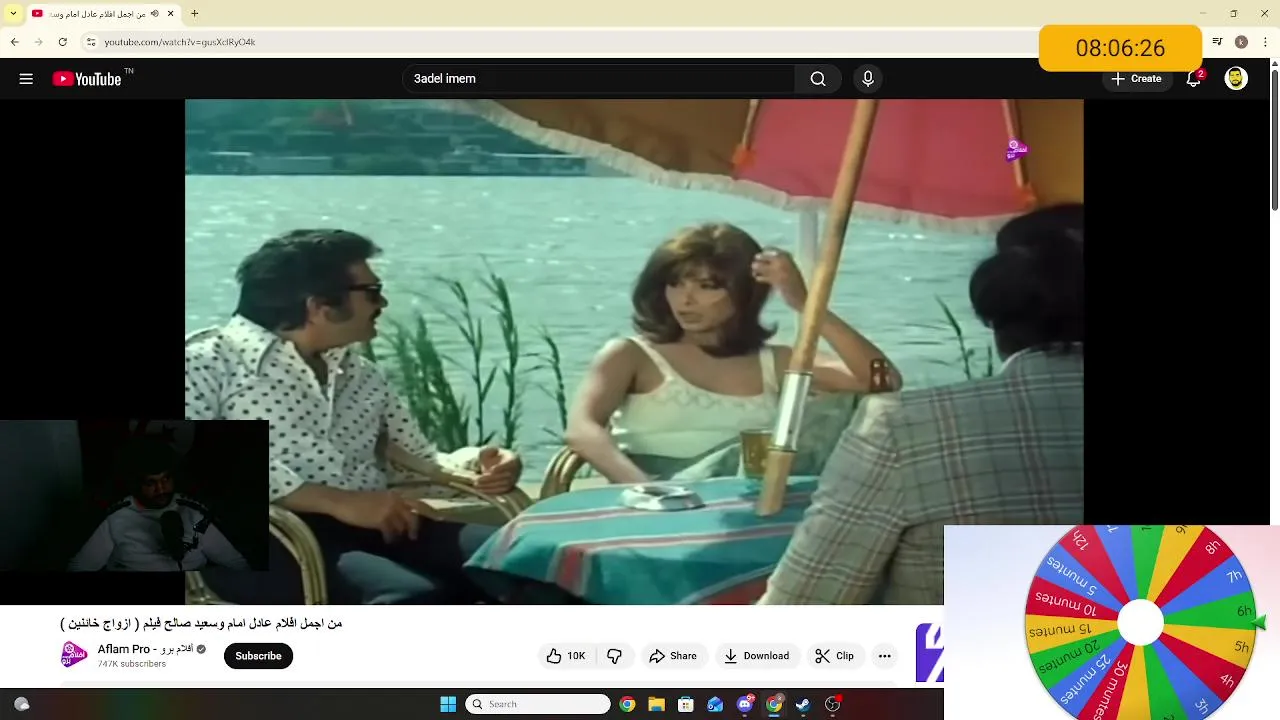The height and width of the screenshot is (720, 1280).
Task: Open the weather widget in taskbar corner
Action: pyautogui.click(x=22, y=704)
